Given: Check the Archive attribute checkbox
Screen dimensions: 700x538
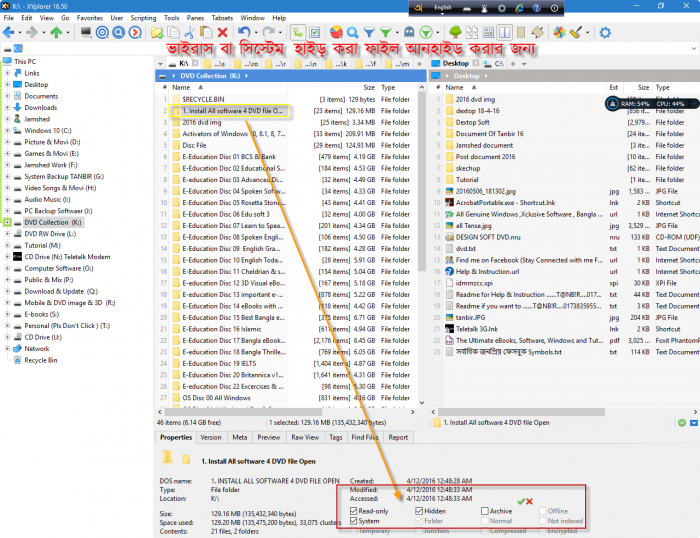Looking at the screenshot, I should tap(485, 511).
